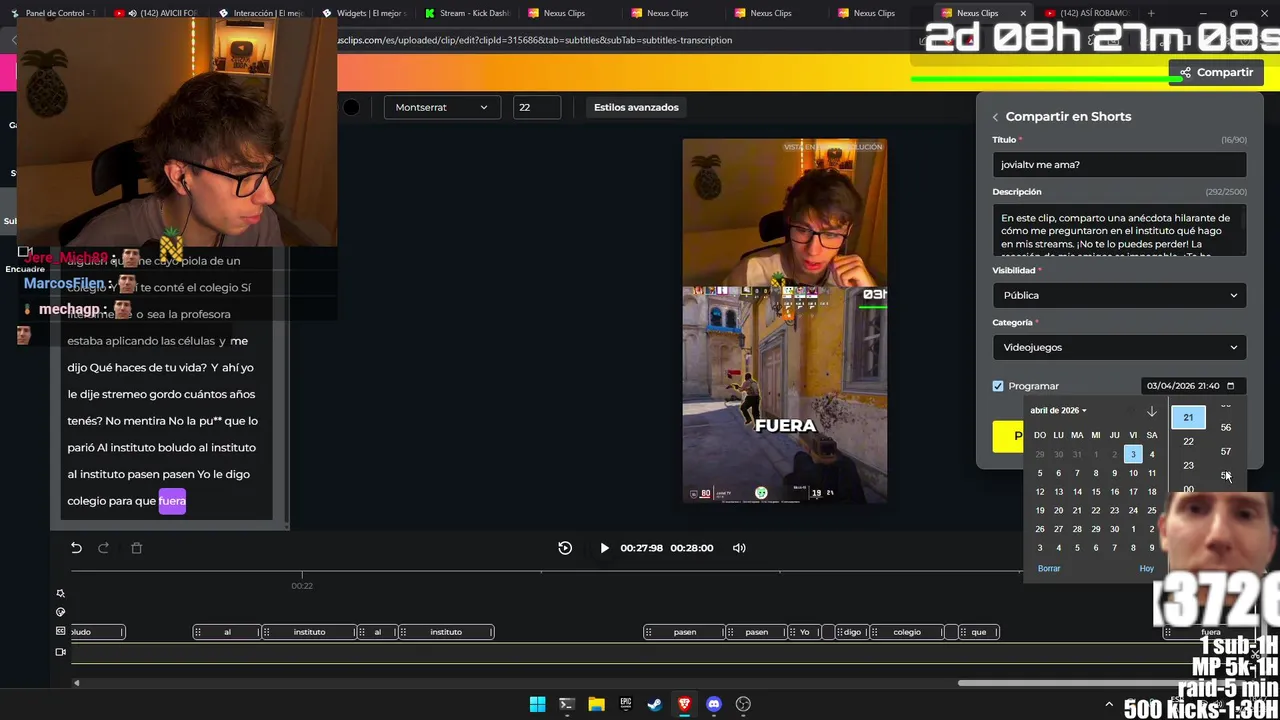This screenshot has height=720, width=1280.
Task: Go back using the Compartir en Shorts arrow
Action: (x=995, y=117)
